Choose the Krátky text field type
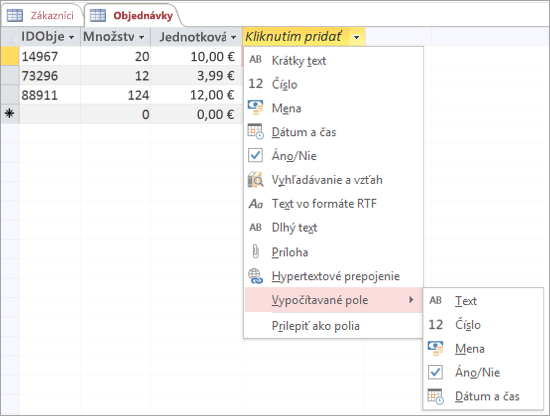This screenshot has width=550, height=416. click(x=333, y=61)
